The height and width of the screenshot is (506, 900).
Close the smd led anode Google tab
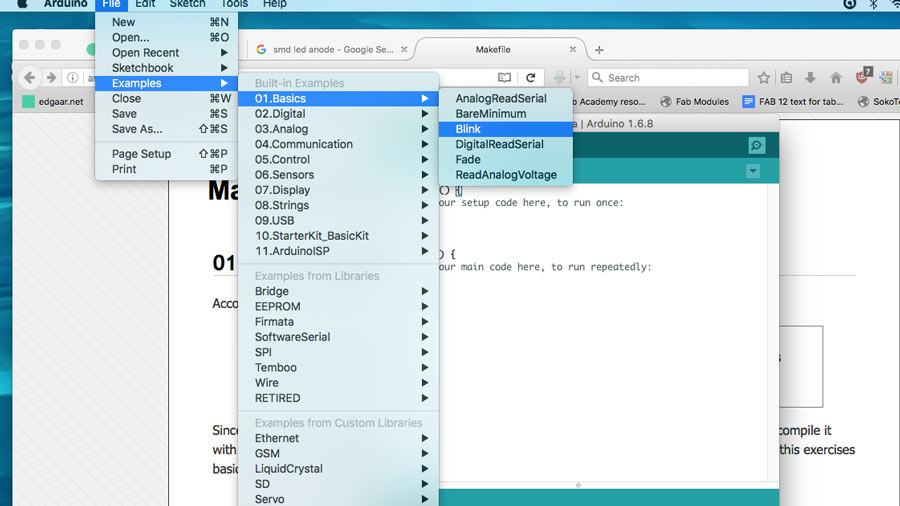tap(404, 49)
